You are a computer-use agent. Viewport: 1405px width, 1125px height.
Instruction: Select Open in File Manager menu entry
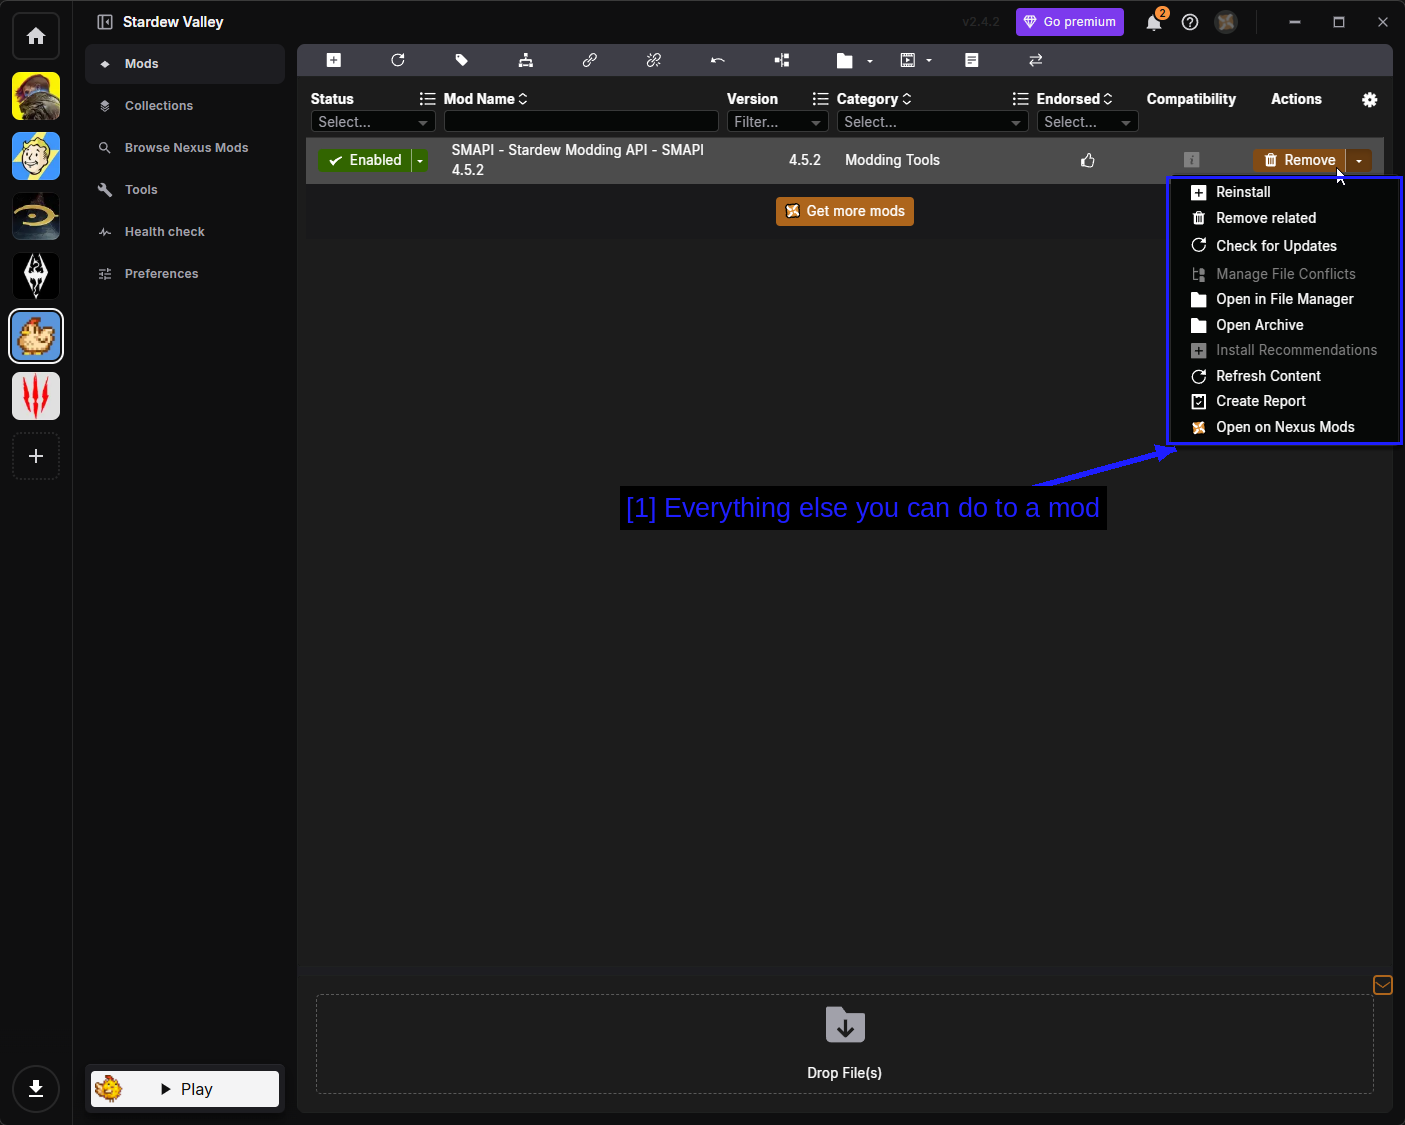(1283, 299)
